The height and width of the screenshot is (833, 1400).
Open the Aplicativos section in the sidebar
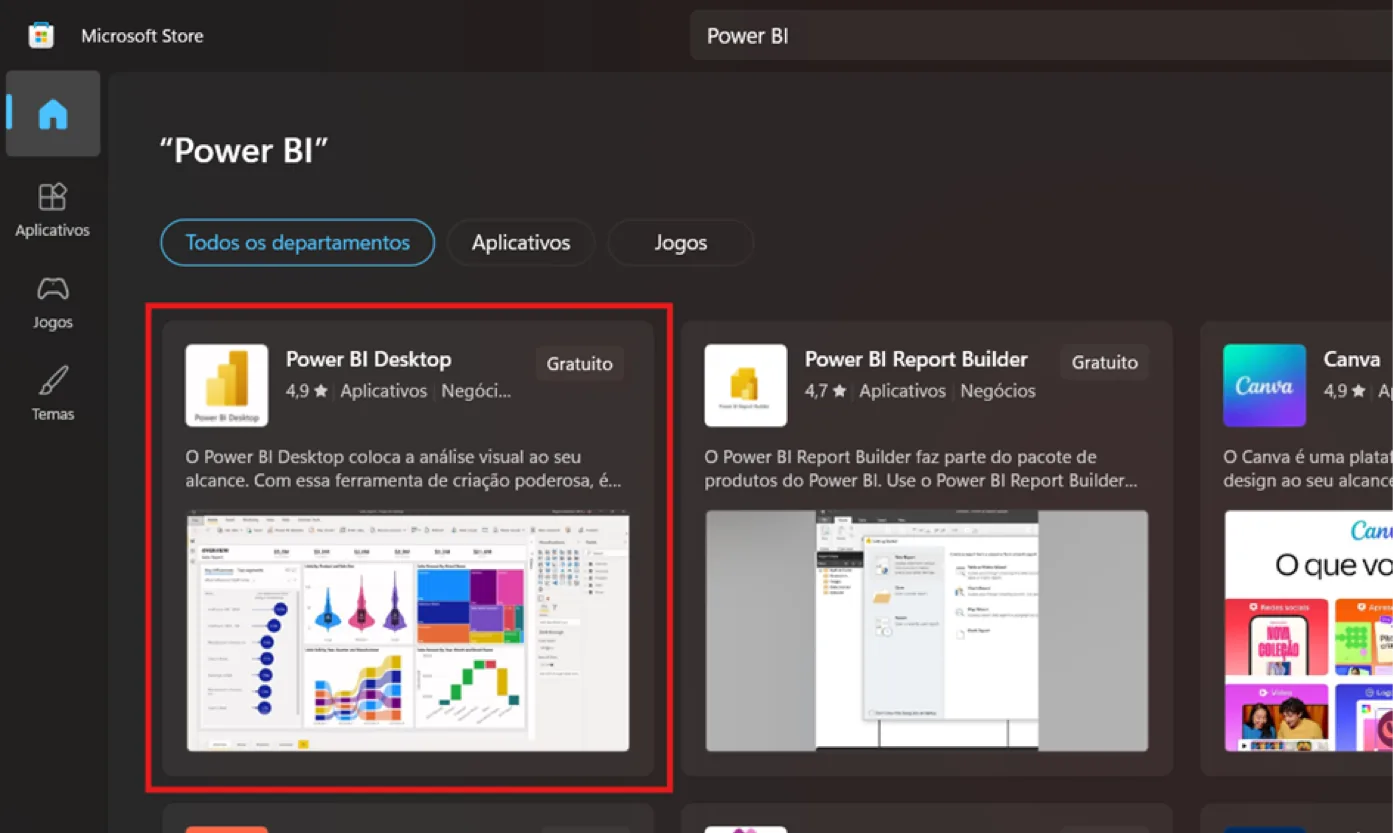click(53, 210)
